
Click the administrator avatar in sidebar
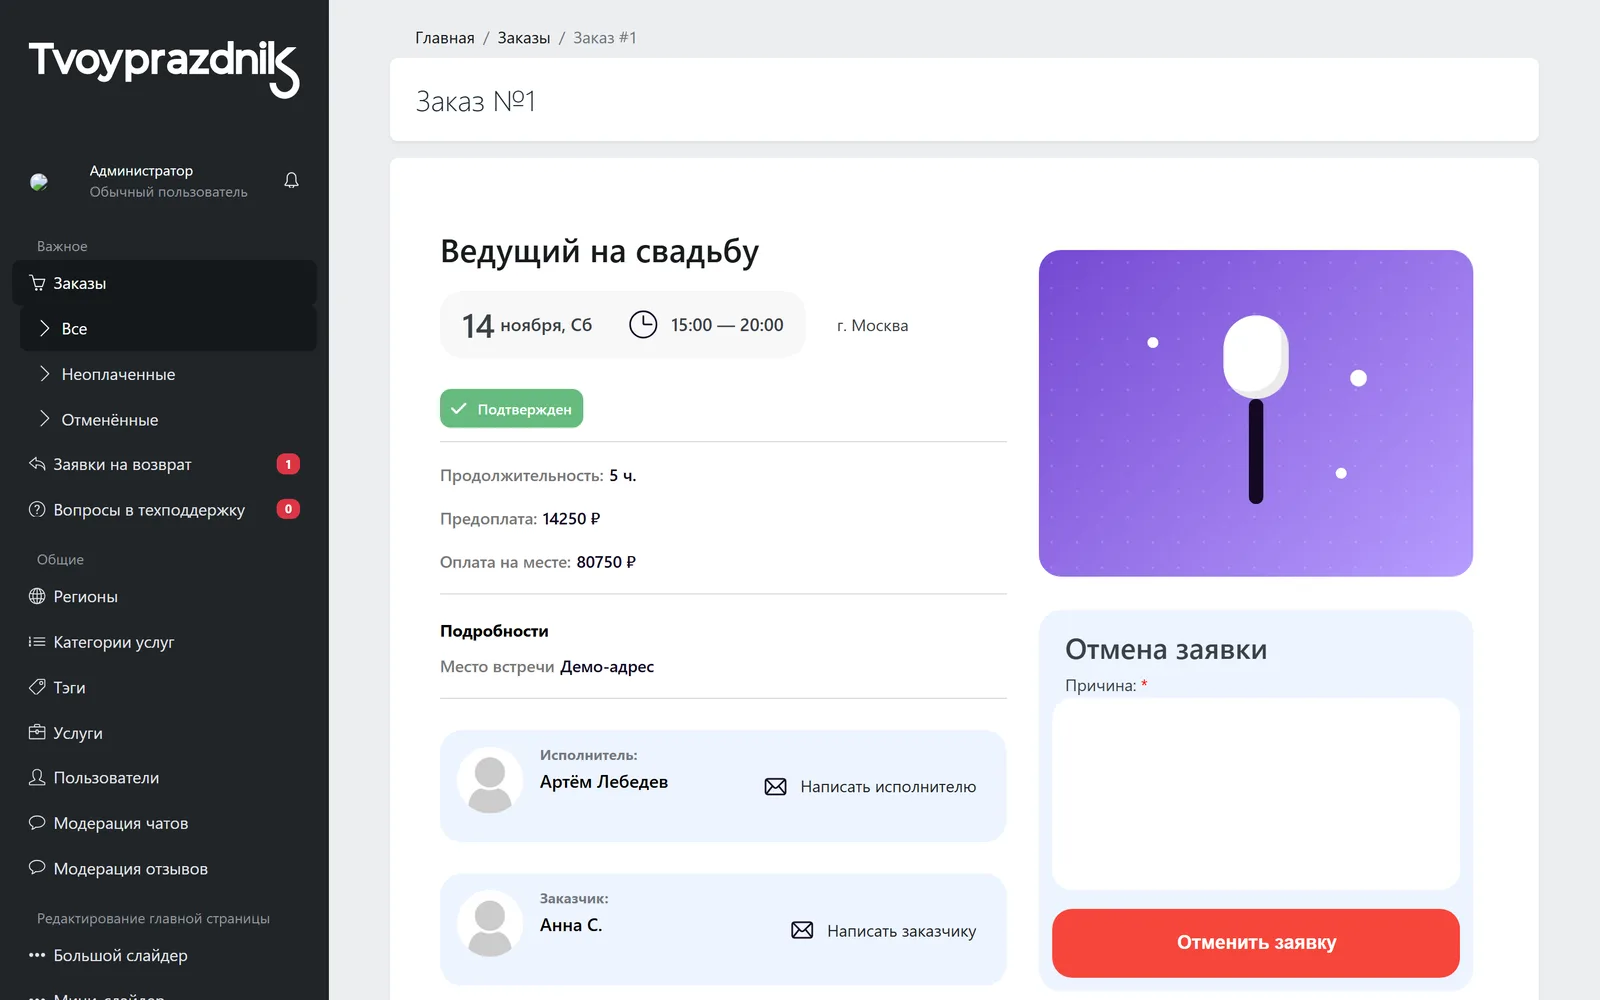39,182
